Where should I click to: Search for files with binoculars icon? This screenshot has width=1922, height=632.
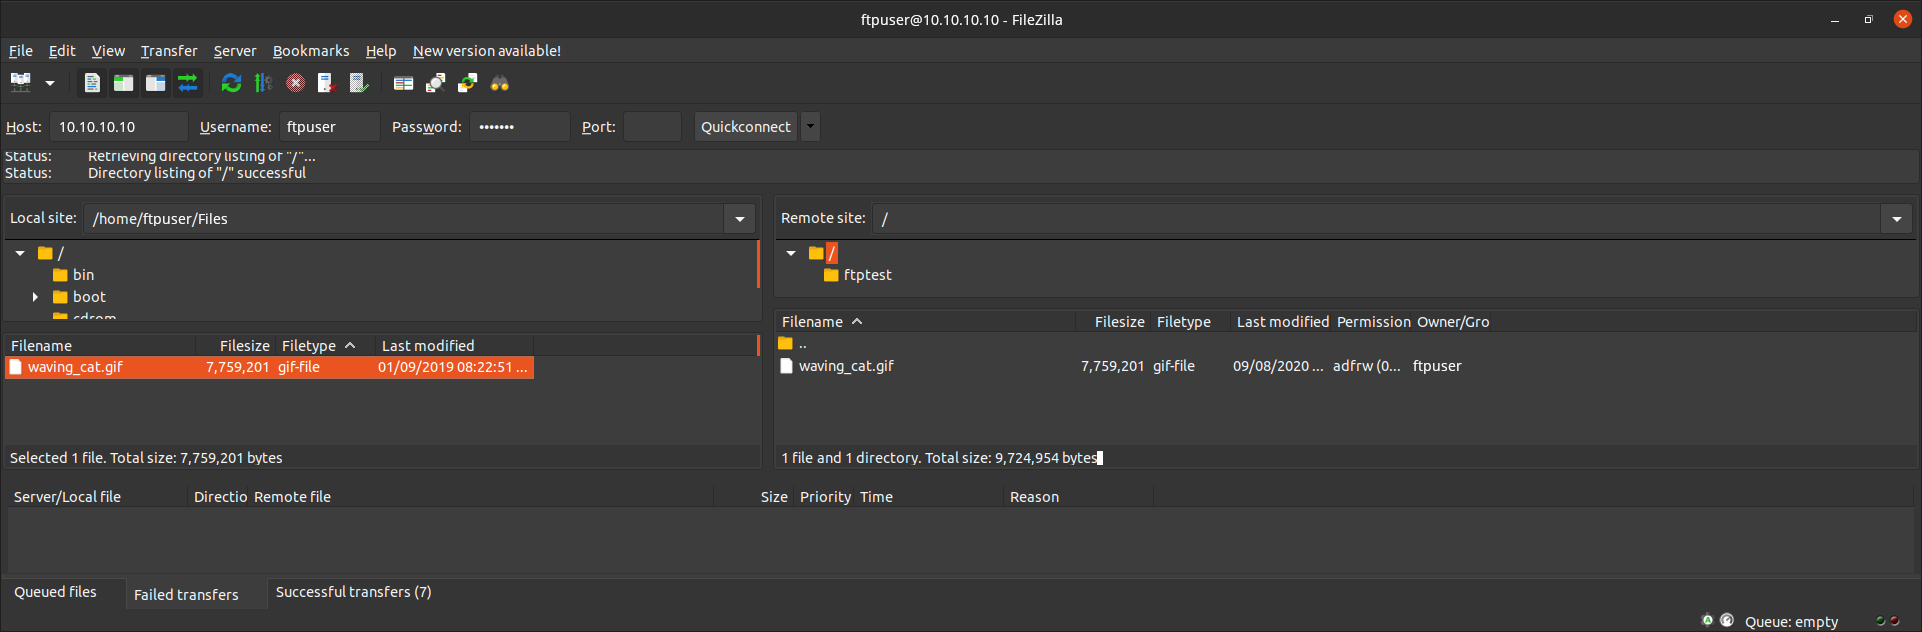[499, 83]
